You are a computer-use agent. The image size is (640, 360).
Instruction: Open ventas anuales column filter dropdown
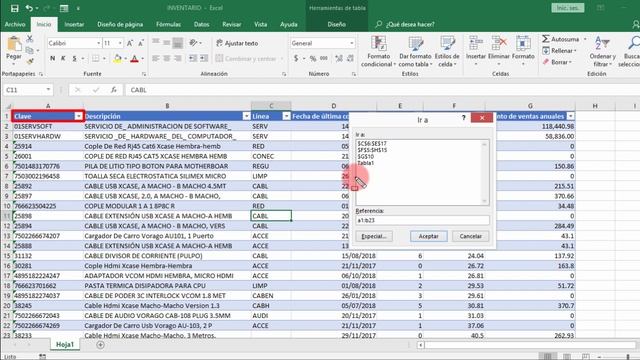point(570,116)
